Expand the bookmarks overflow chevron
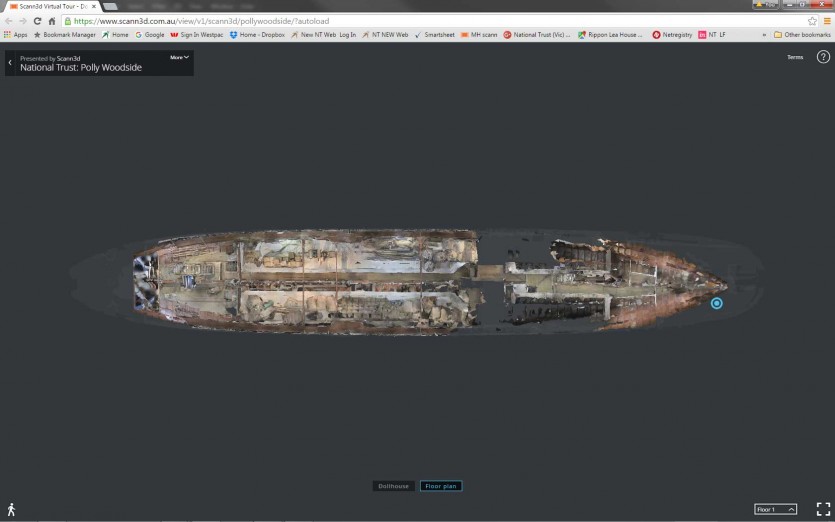 pyautogui.click(x=764, y=35)
